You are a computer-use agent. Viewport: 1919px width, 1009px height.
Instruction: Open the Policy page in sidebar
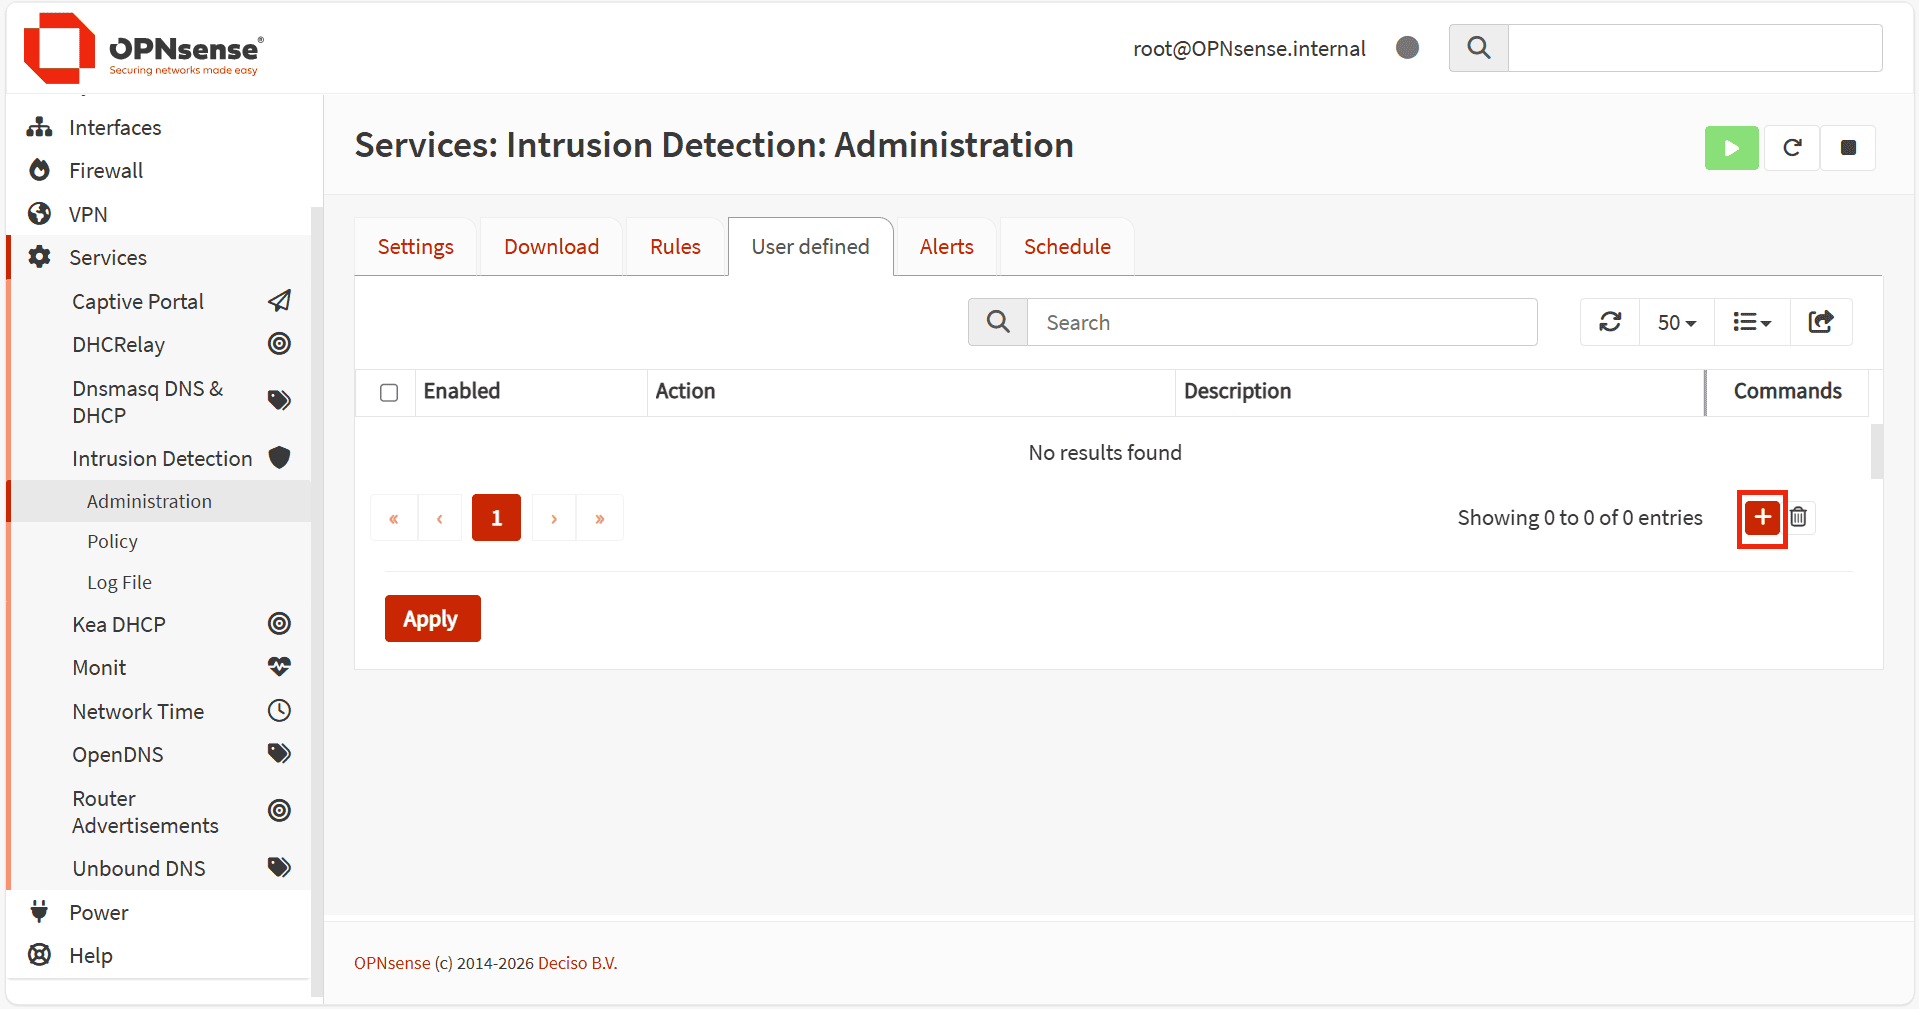[112, 542]
